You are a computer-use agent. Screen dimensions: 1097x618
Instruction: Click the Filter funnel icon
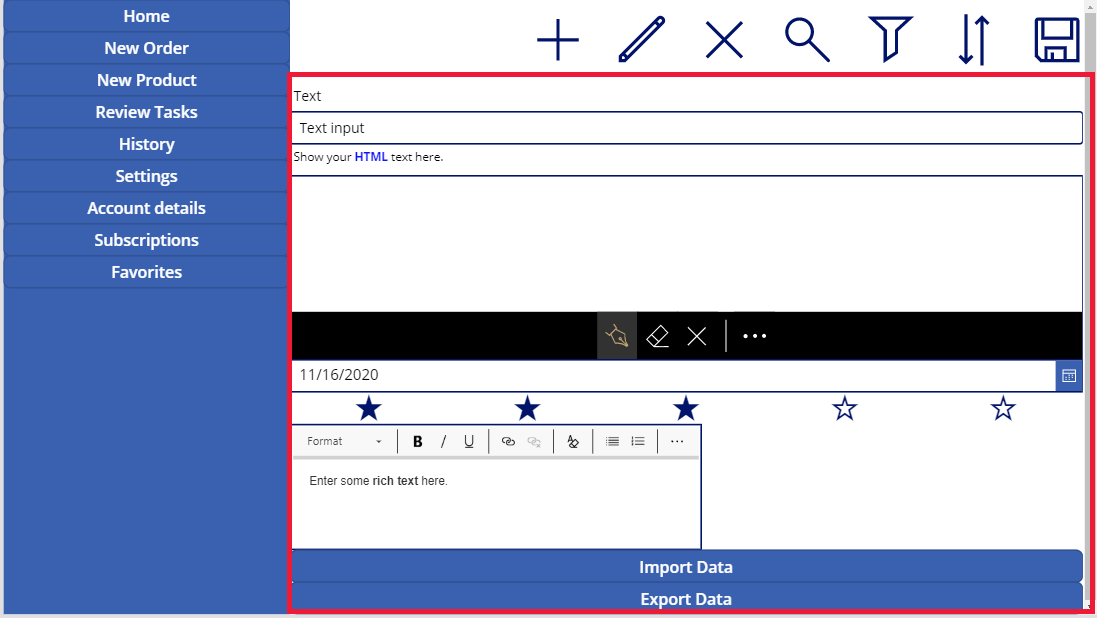889,40
